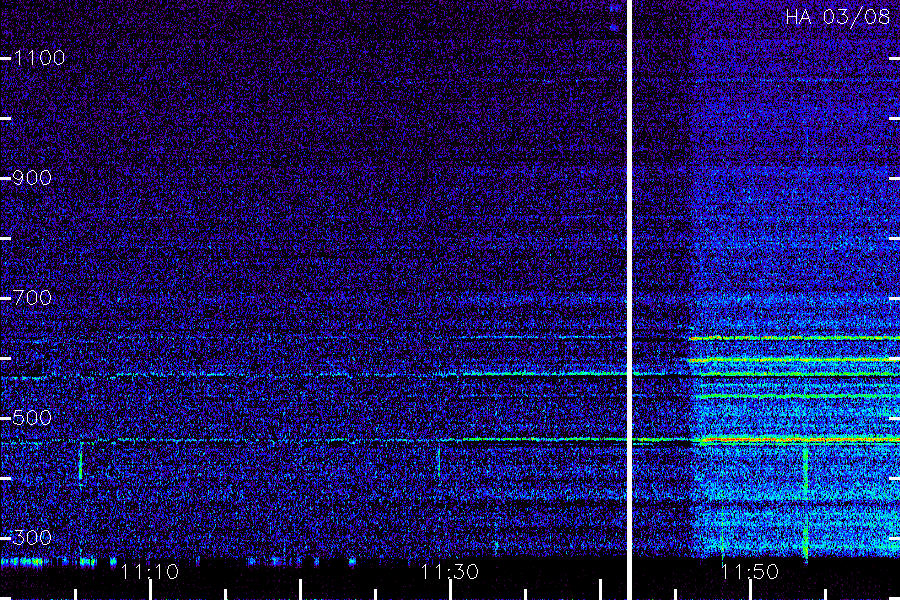Click the 11:30 time axis label
The width and height of the screenshot is (900, 600).
[449, 572]
